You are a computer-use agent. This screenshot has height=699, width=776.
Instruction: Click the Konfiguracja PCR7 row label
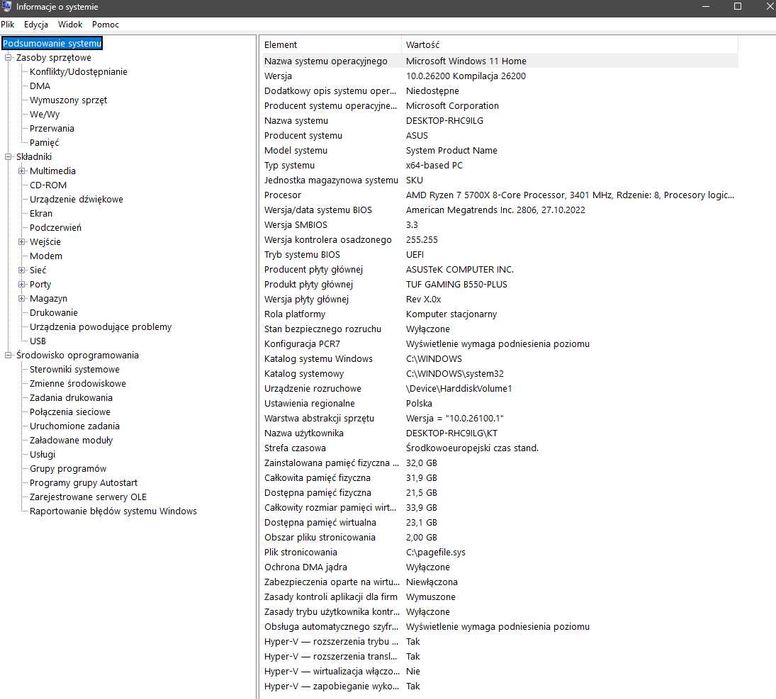pyautogui.click(x=302, y=344)
